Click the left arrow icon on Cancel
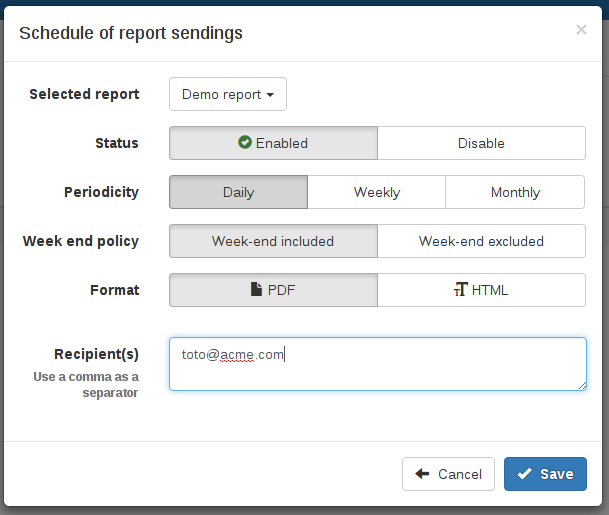Screen dimensions: 609x515 pos(422,474)
